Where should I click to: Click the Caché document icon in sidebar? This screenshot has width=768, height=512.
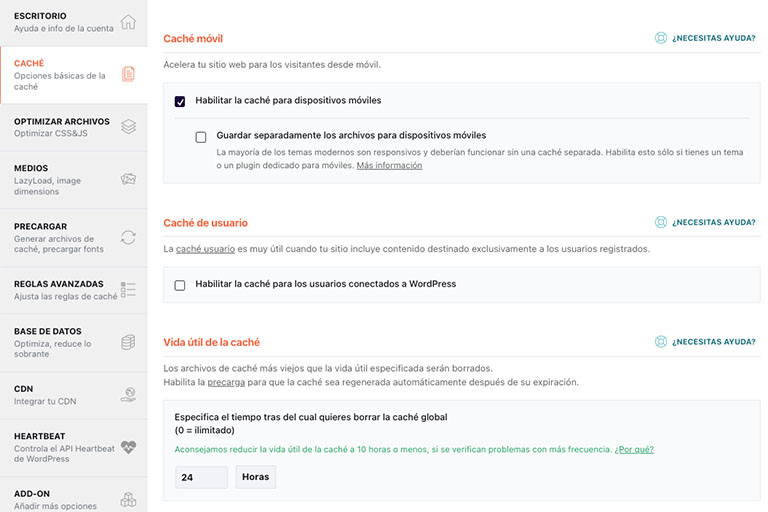tap(128, 74)
